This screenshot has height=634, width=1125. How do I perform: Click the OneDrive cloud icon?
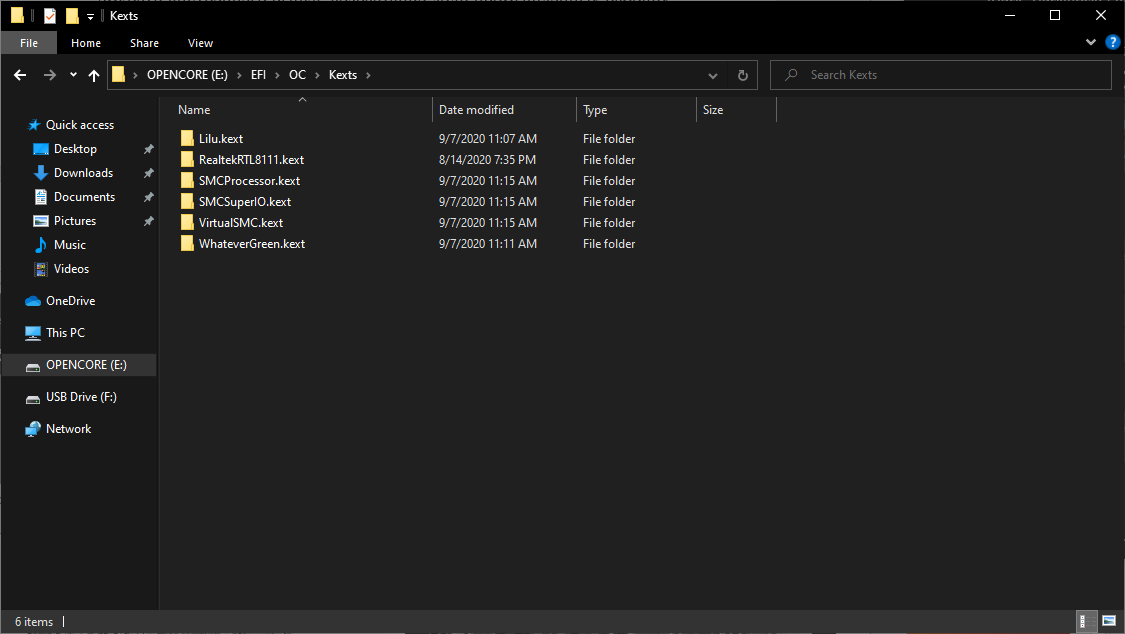(33, 301)
